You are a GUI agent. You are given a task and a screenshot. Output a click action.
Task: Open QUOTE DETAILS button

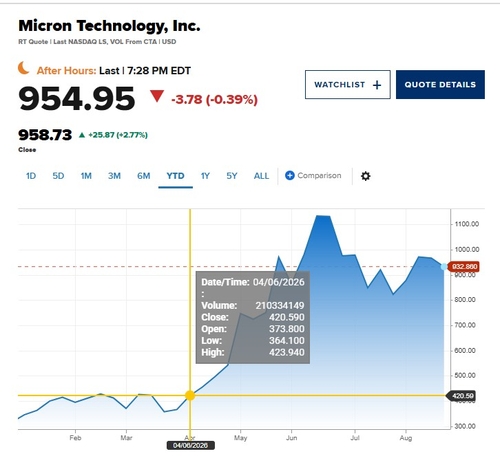[440, 85]
